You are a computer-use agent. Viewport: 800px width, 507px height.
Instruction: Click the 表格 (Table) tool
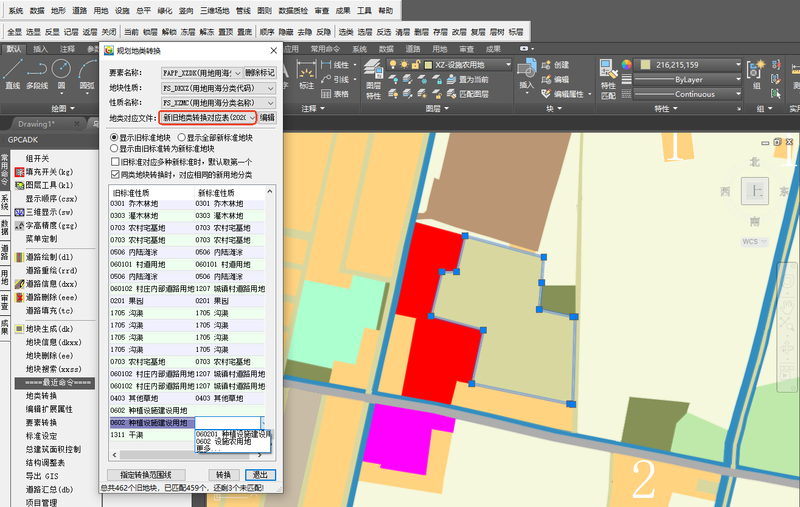click(335, 94)
